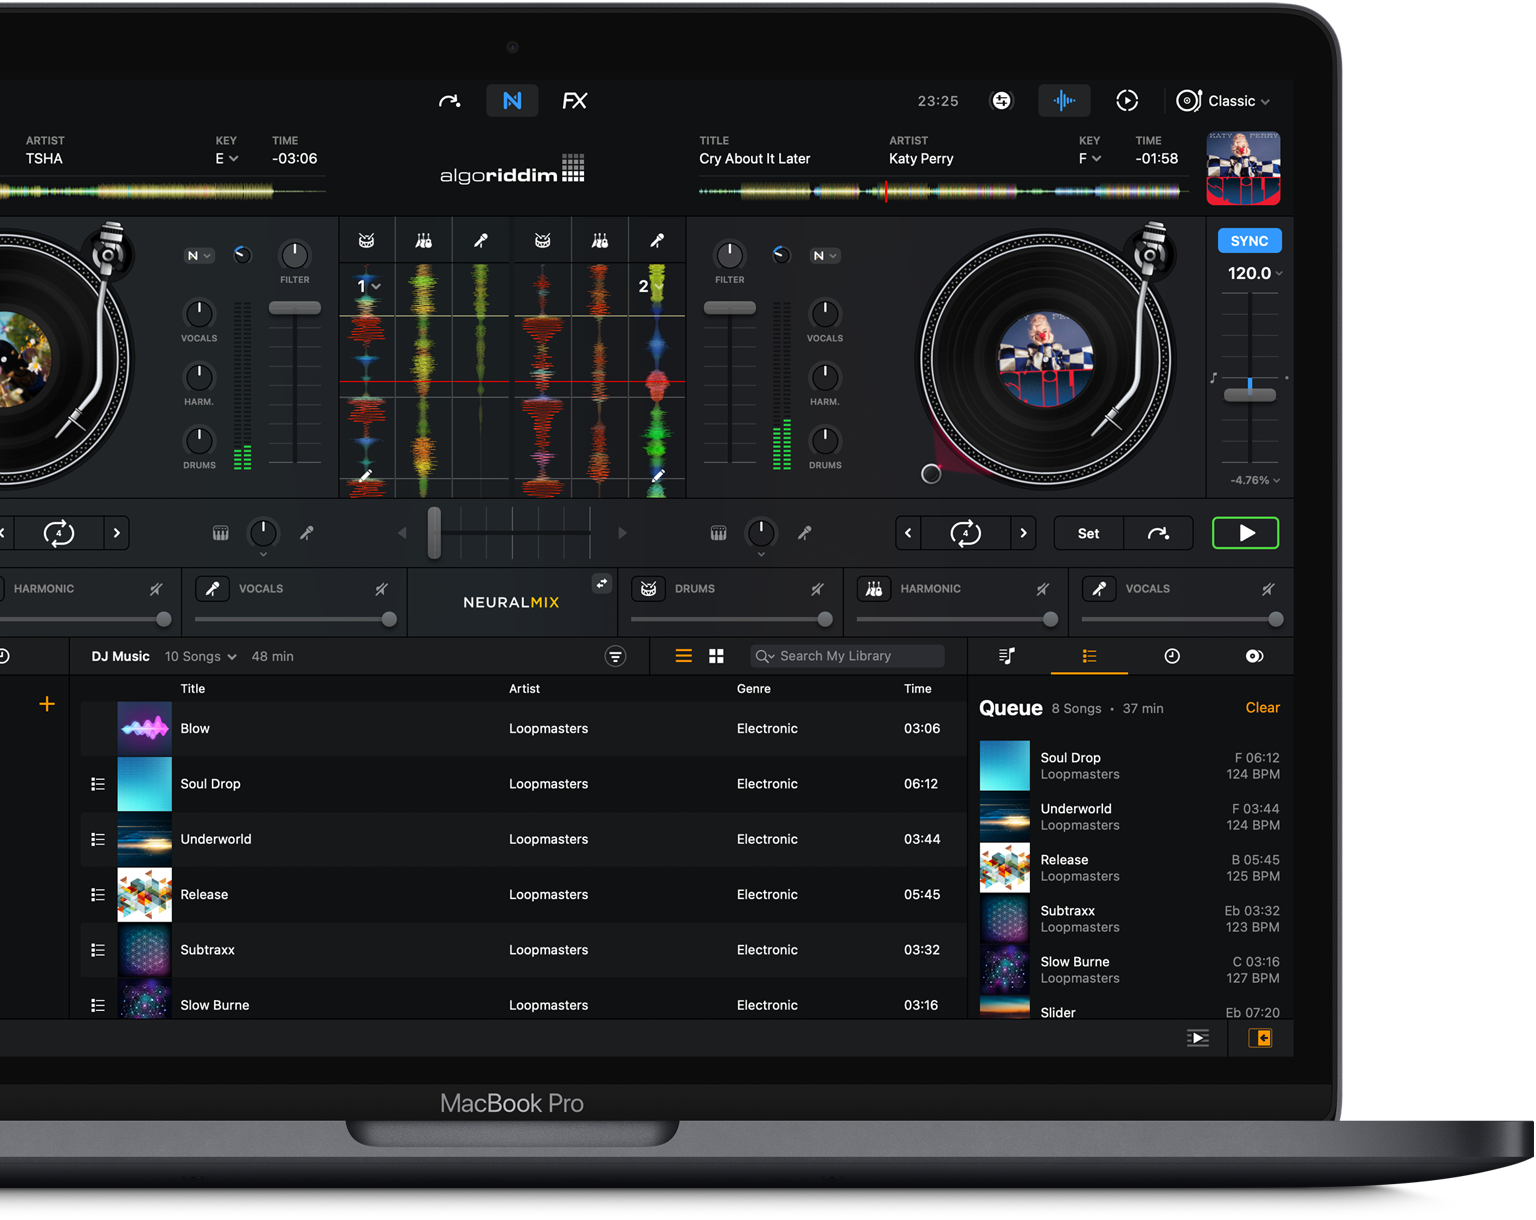The height and width of the screenshot is (1220, 1536).
Task: Click the right deck loop icon
Action: coord(965,533)
